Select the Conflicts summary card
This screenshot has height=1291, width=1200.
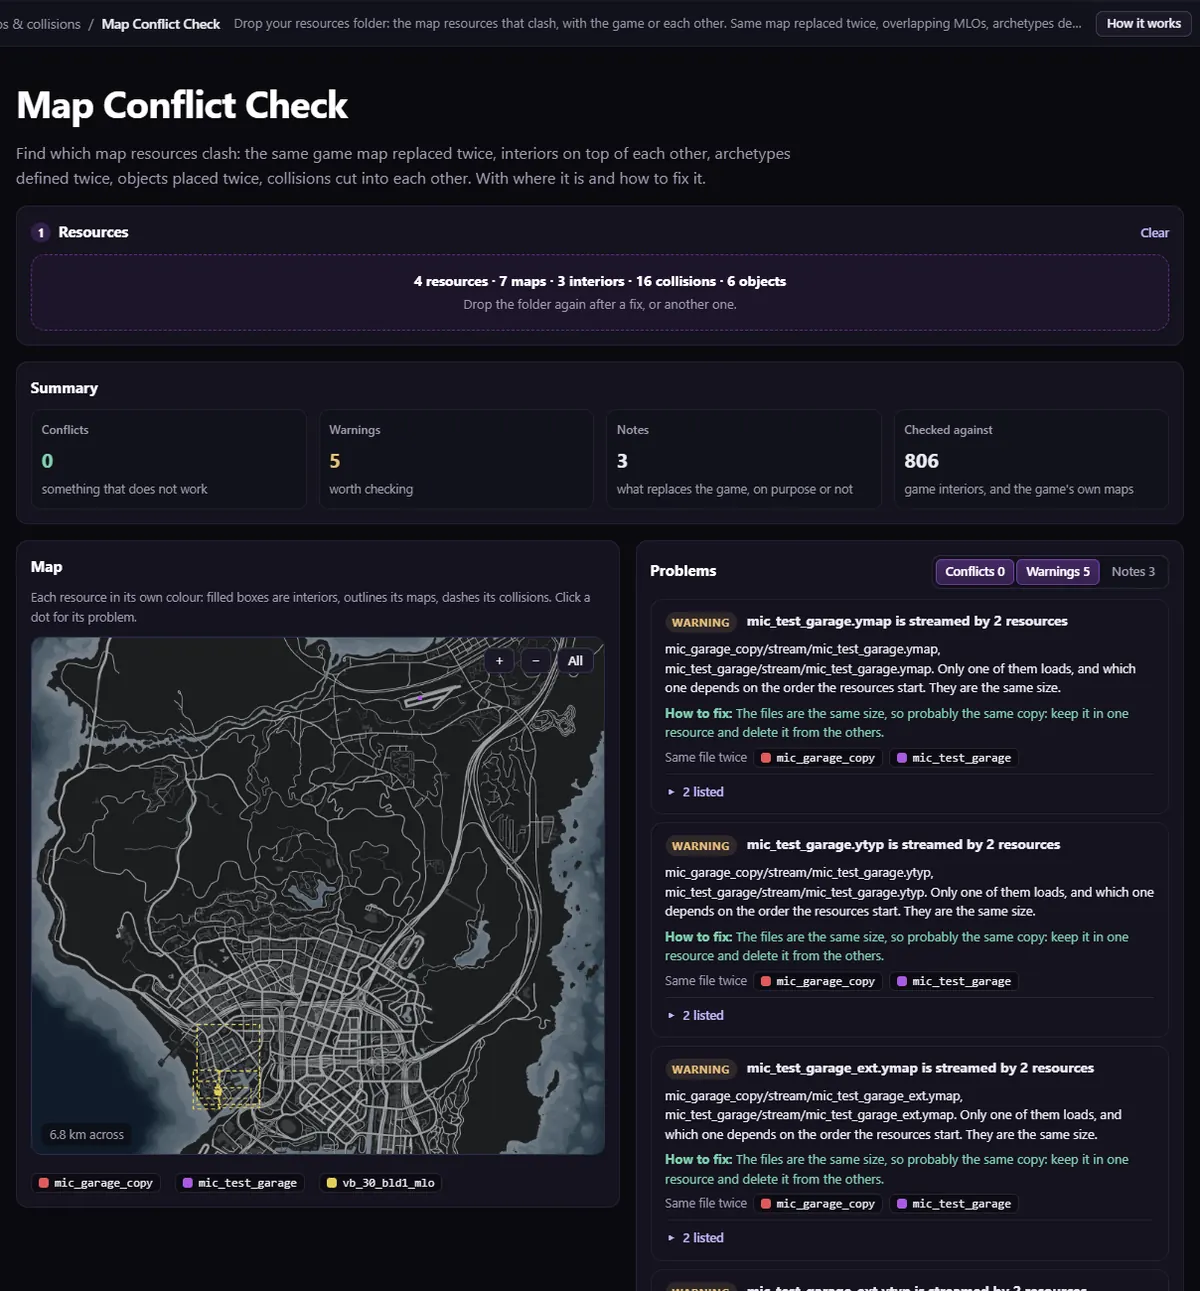point(168,459)
